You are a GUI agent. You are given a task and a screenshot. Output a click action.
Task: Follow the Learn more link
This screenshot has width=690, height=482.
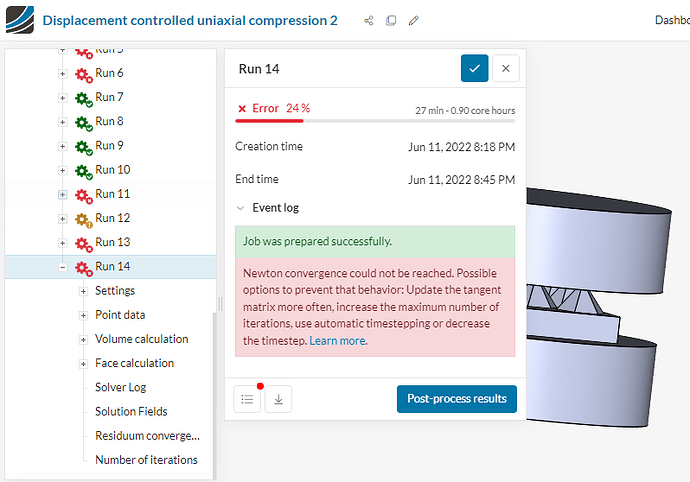(337, 341)
